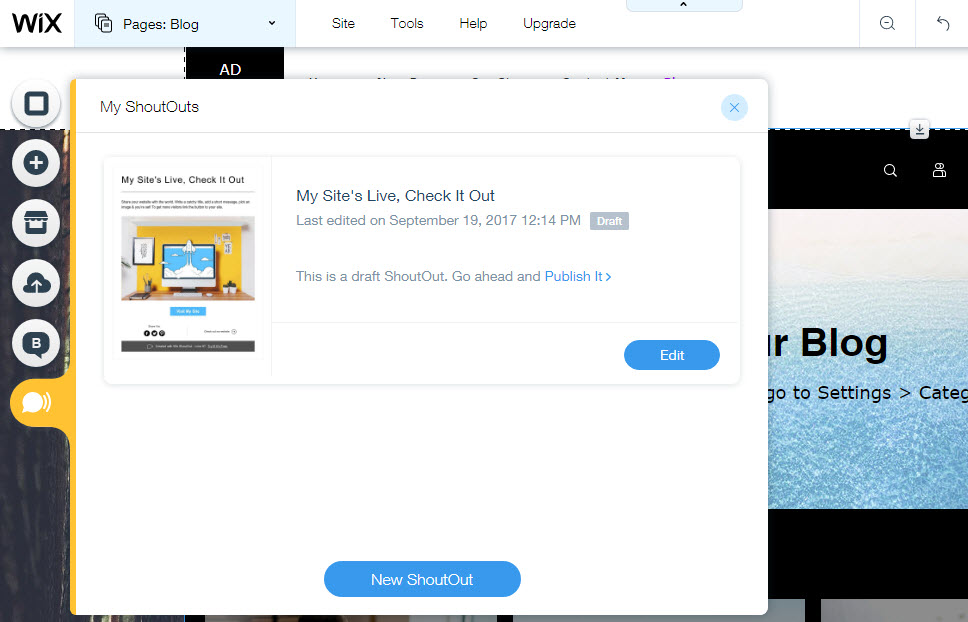Image resolution: width=968 pixels, height=622 pixels.
Task: Open the Wix App Market store icon
Action: (x=36, y=223)
